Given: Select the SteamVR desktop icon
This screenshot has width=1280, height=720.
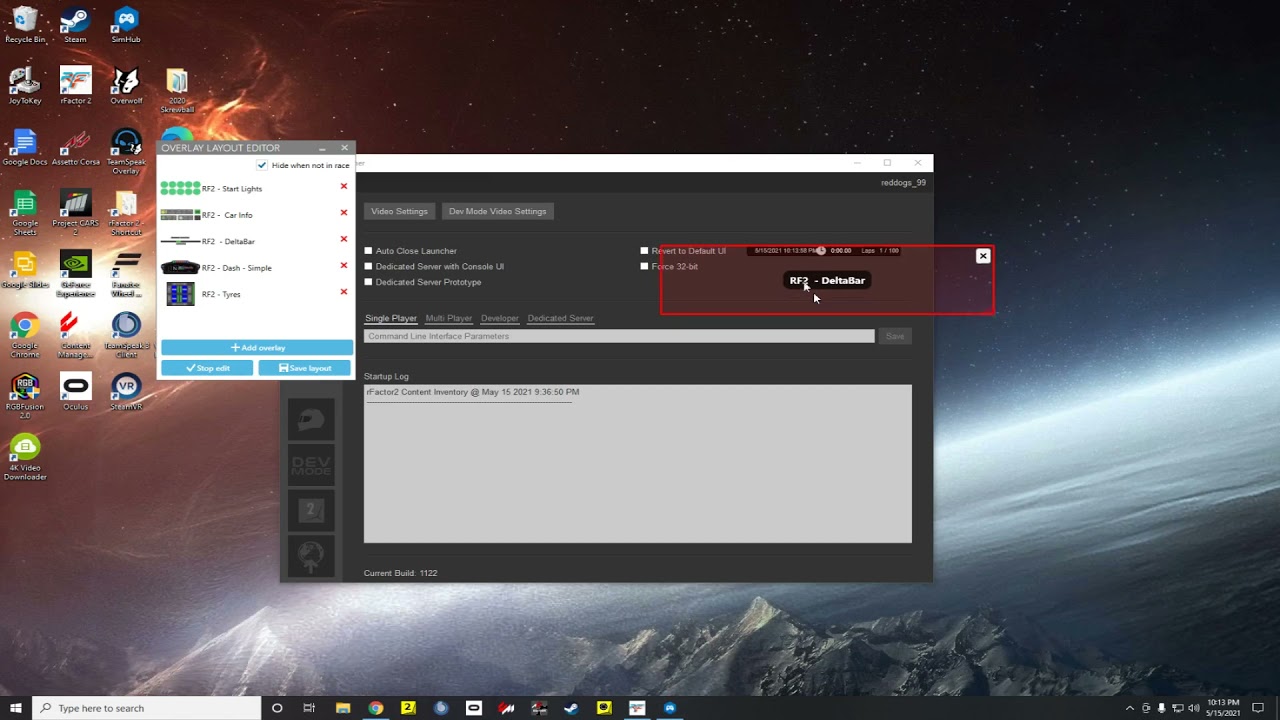Looking at the screenshot, I should click(126, 391).
